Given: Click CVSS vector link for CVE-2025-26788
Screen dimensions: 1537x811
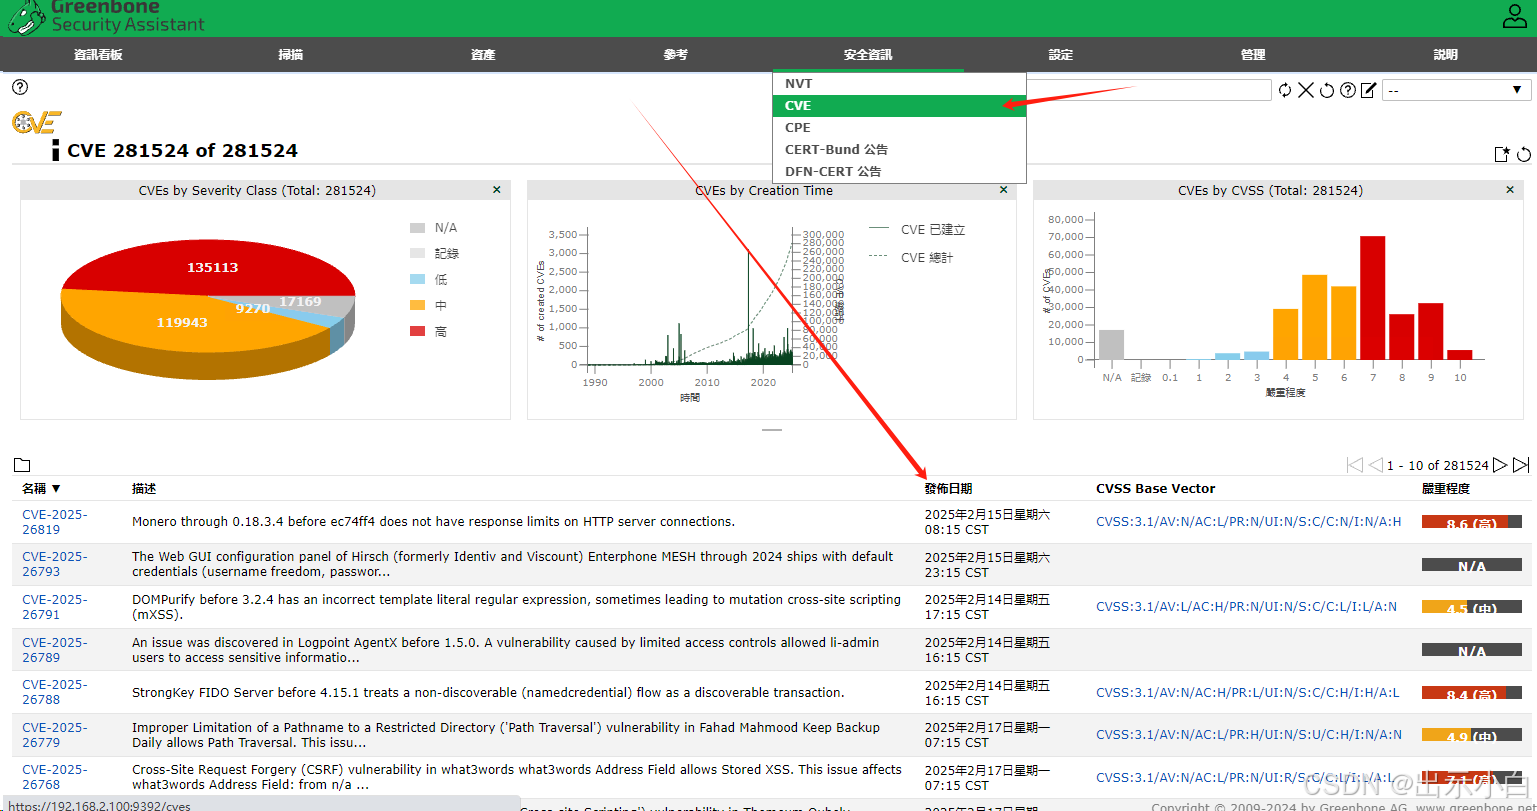Looking at the screenshot, I should coord(1247,692).
